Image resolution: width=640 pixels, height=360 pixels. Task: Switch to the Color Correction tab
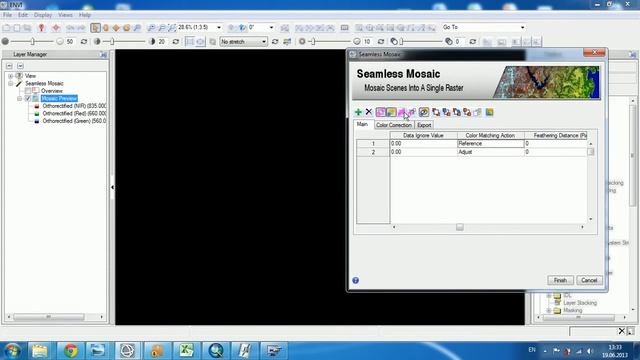click(x=394, y=125)
